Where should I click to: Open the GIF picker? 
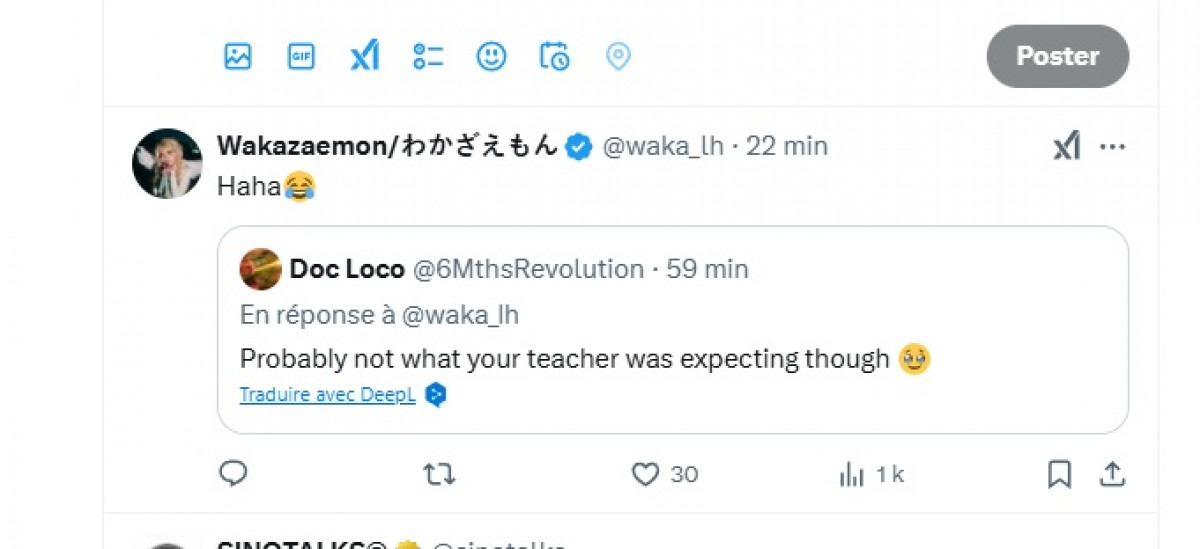click(x=301, y=57)
